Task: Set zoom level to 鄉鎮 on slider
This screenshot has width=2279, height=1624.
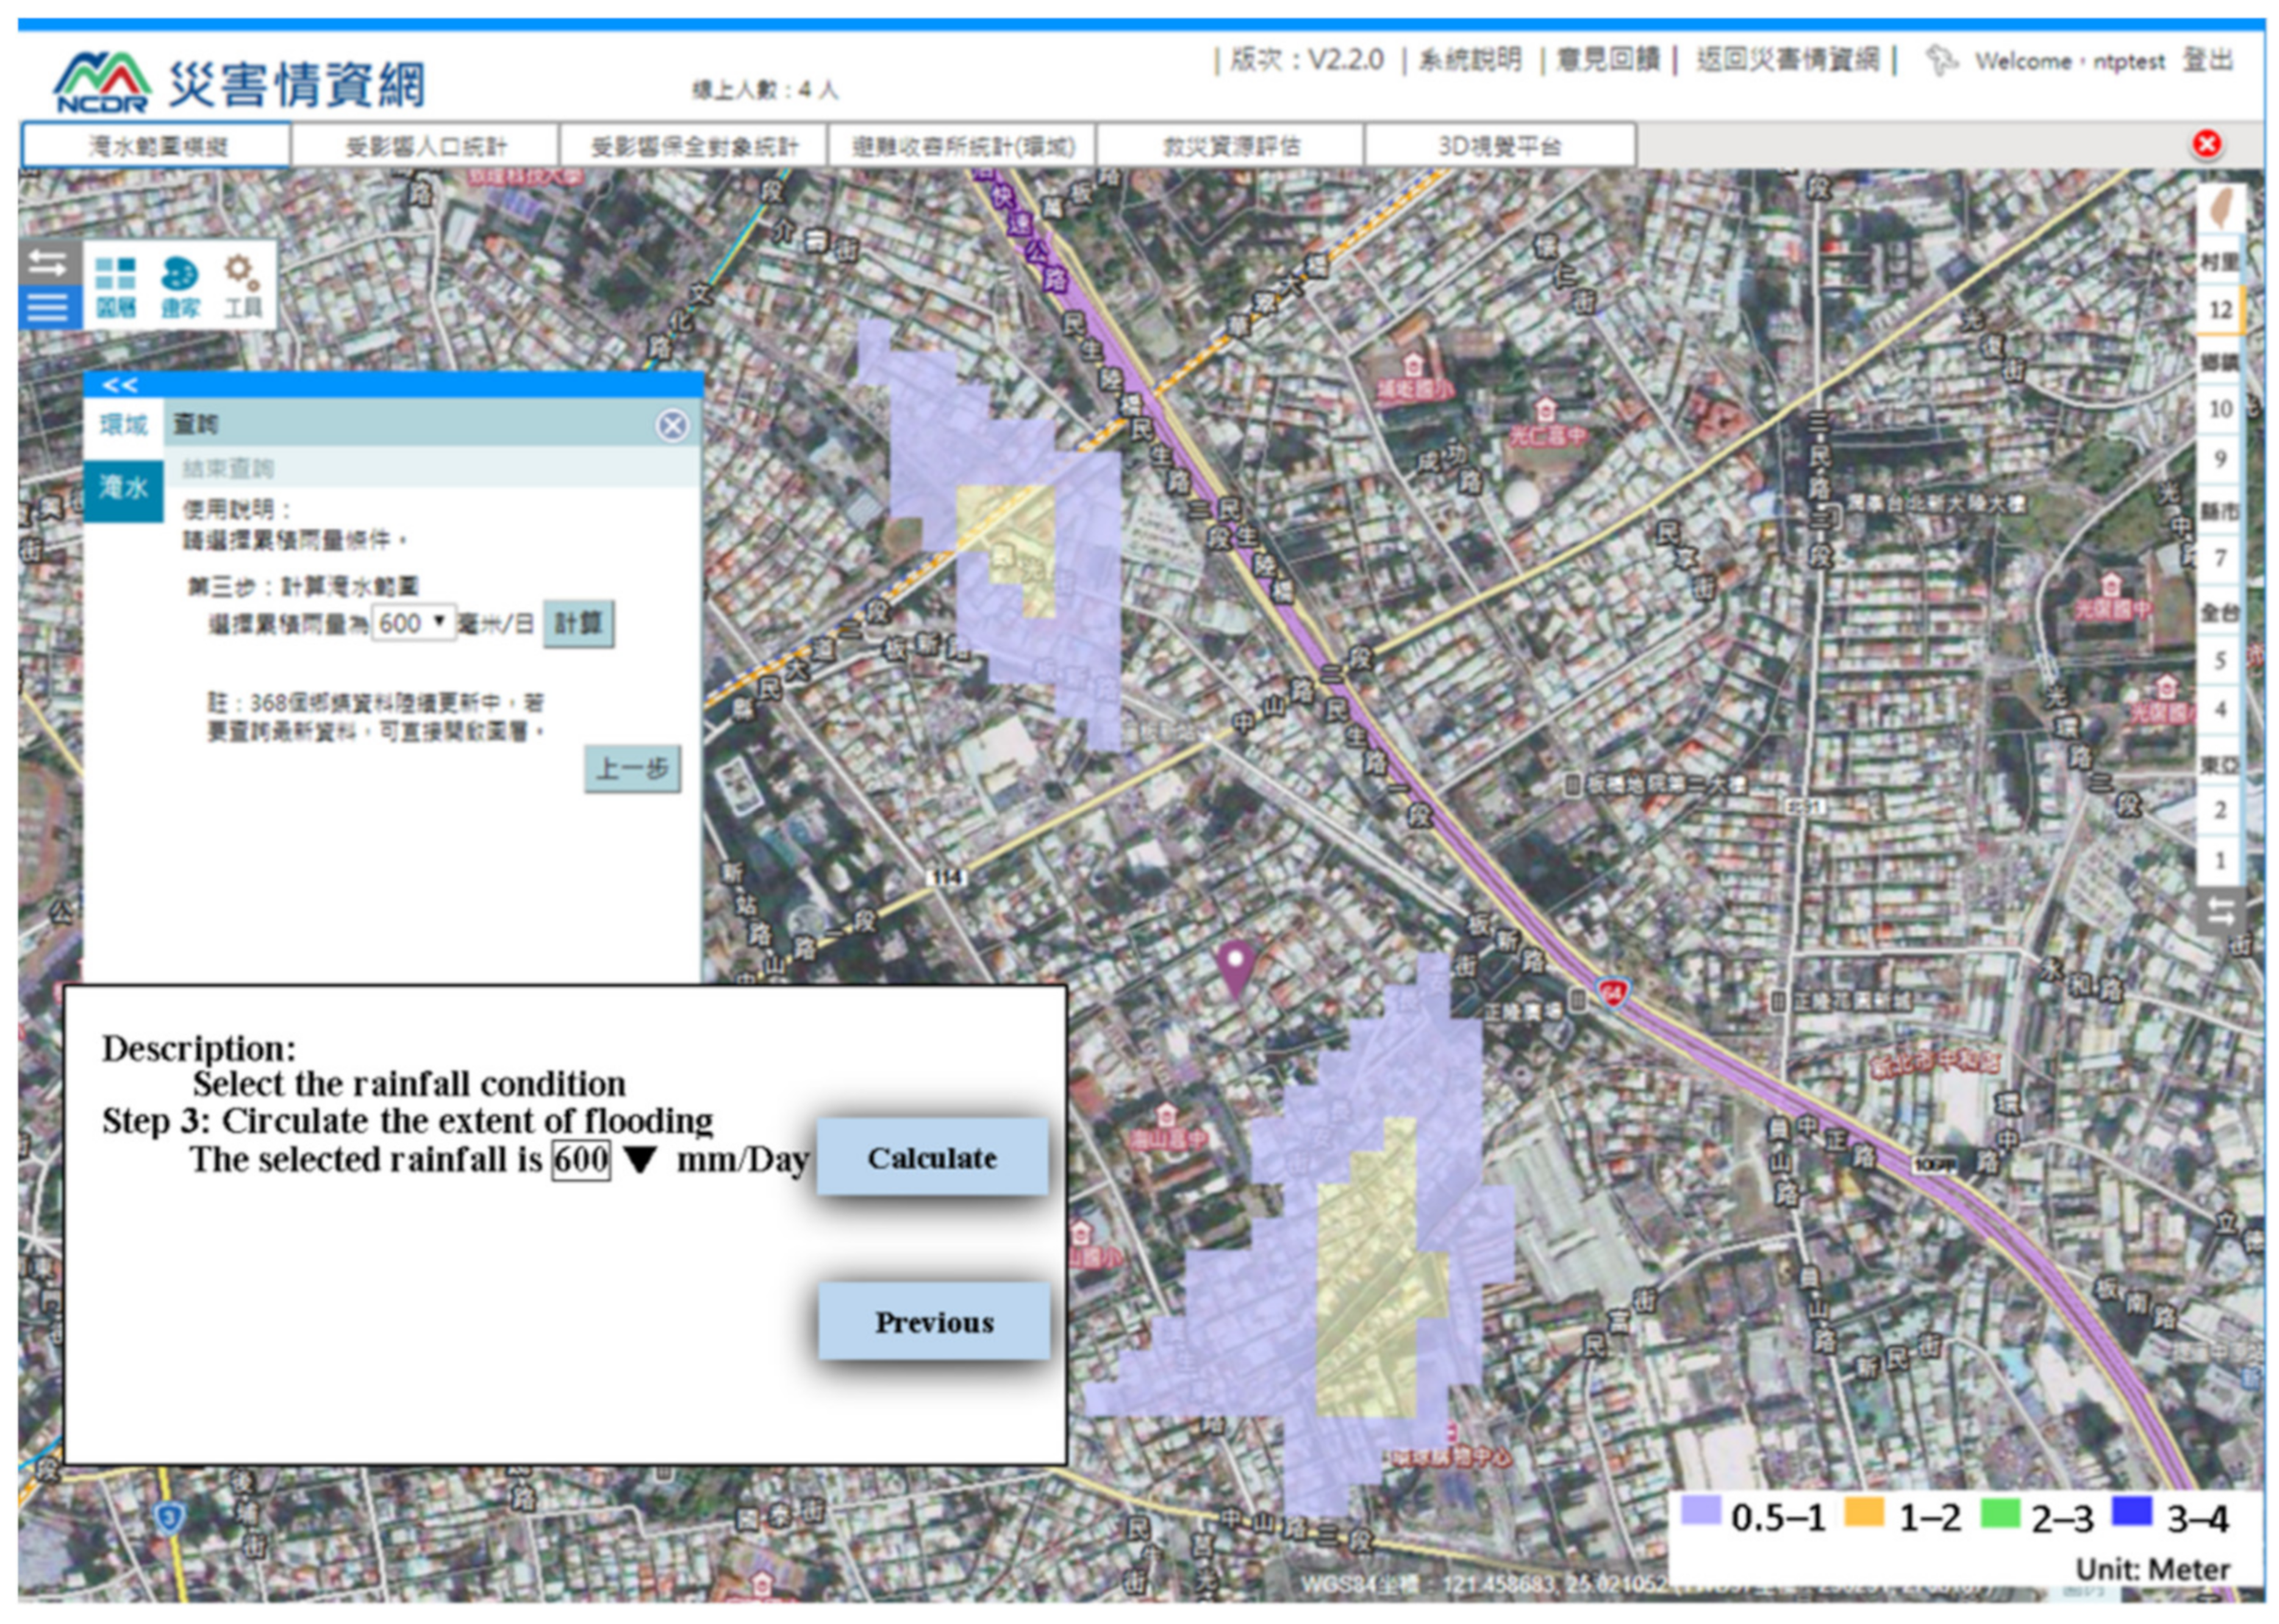Action: [2220, 362]
